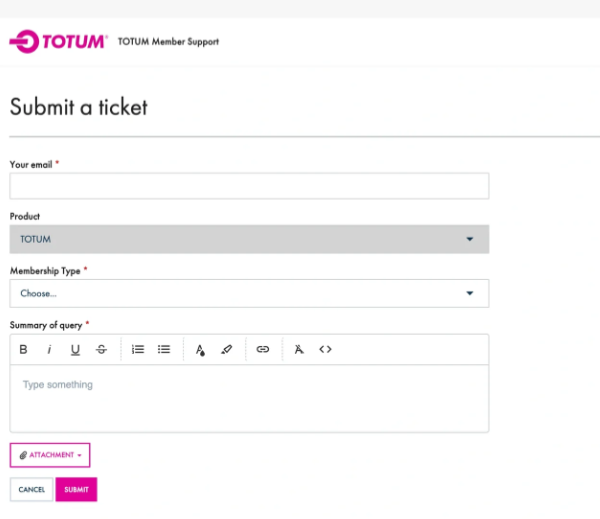This screenshot has width=600, height=519.
Task: Insert a numbered list
Action: coord(138,350)
